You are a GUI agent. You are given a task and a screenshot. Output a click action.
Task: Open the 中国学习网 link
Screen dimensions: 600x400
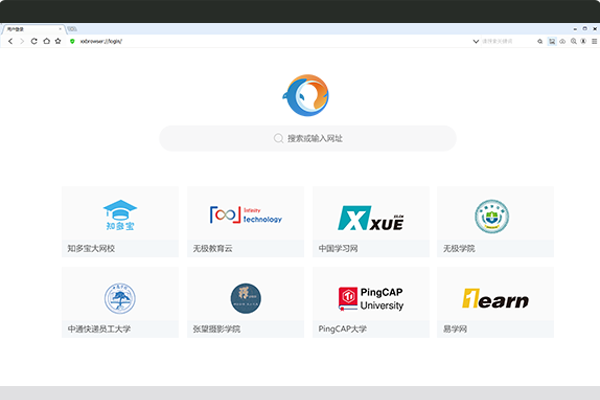(338, 248)
